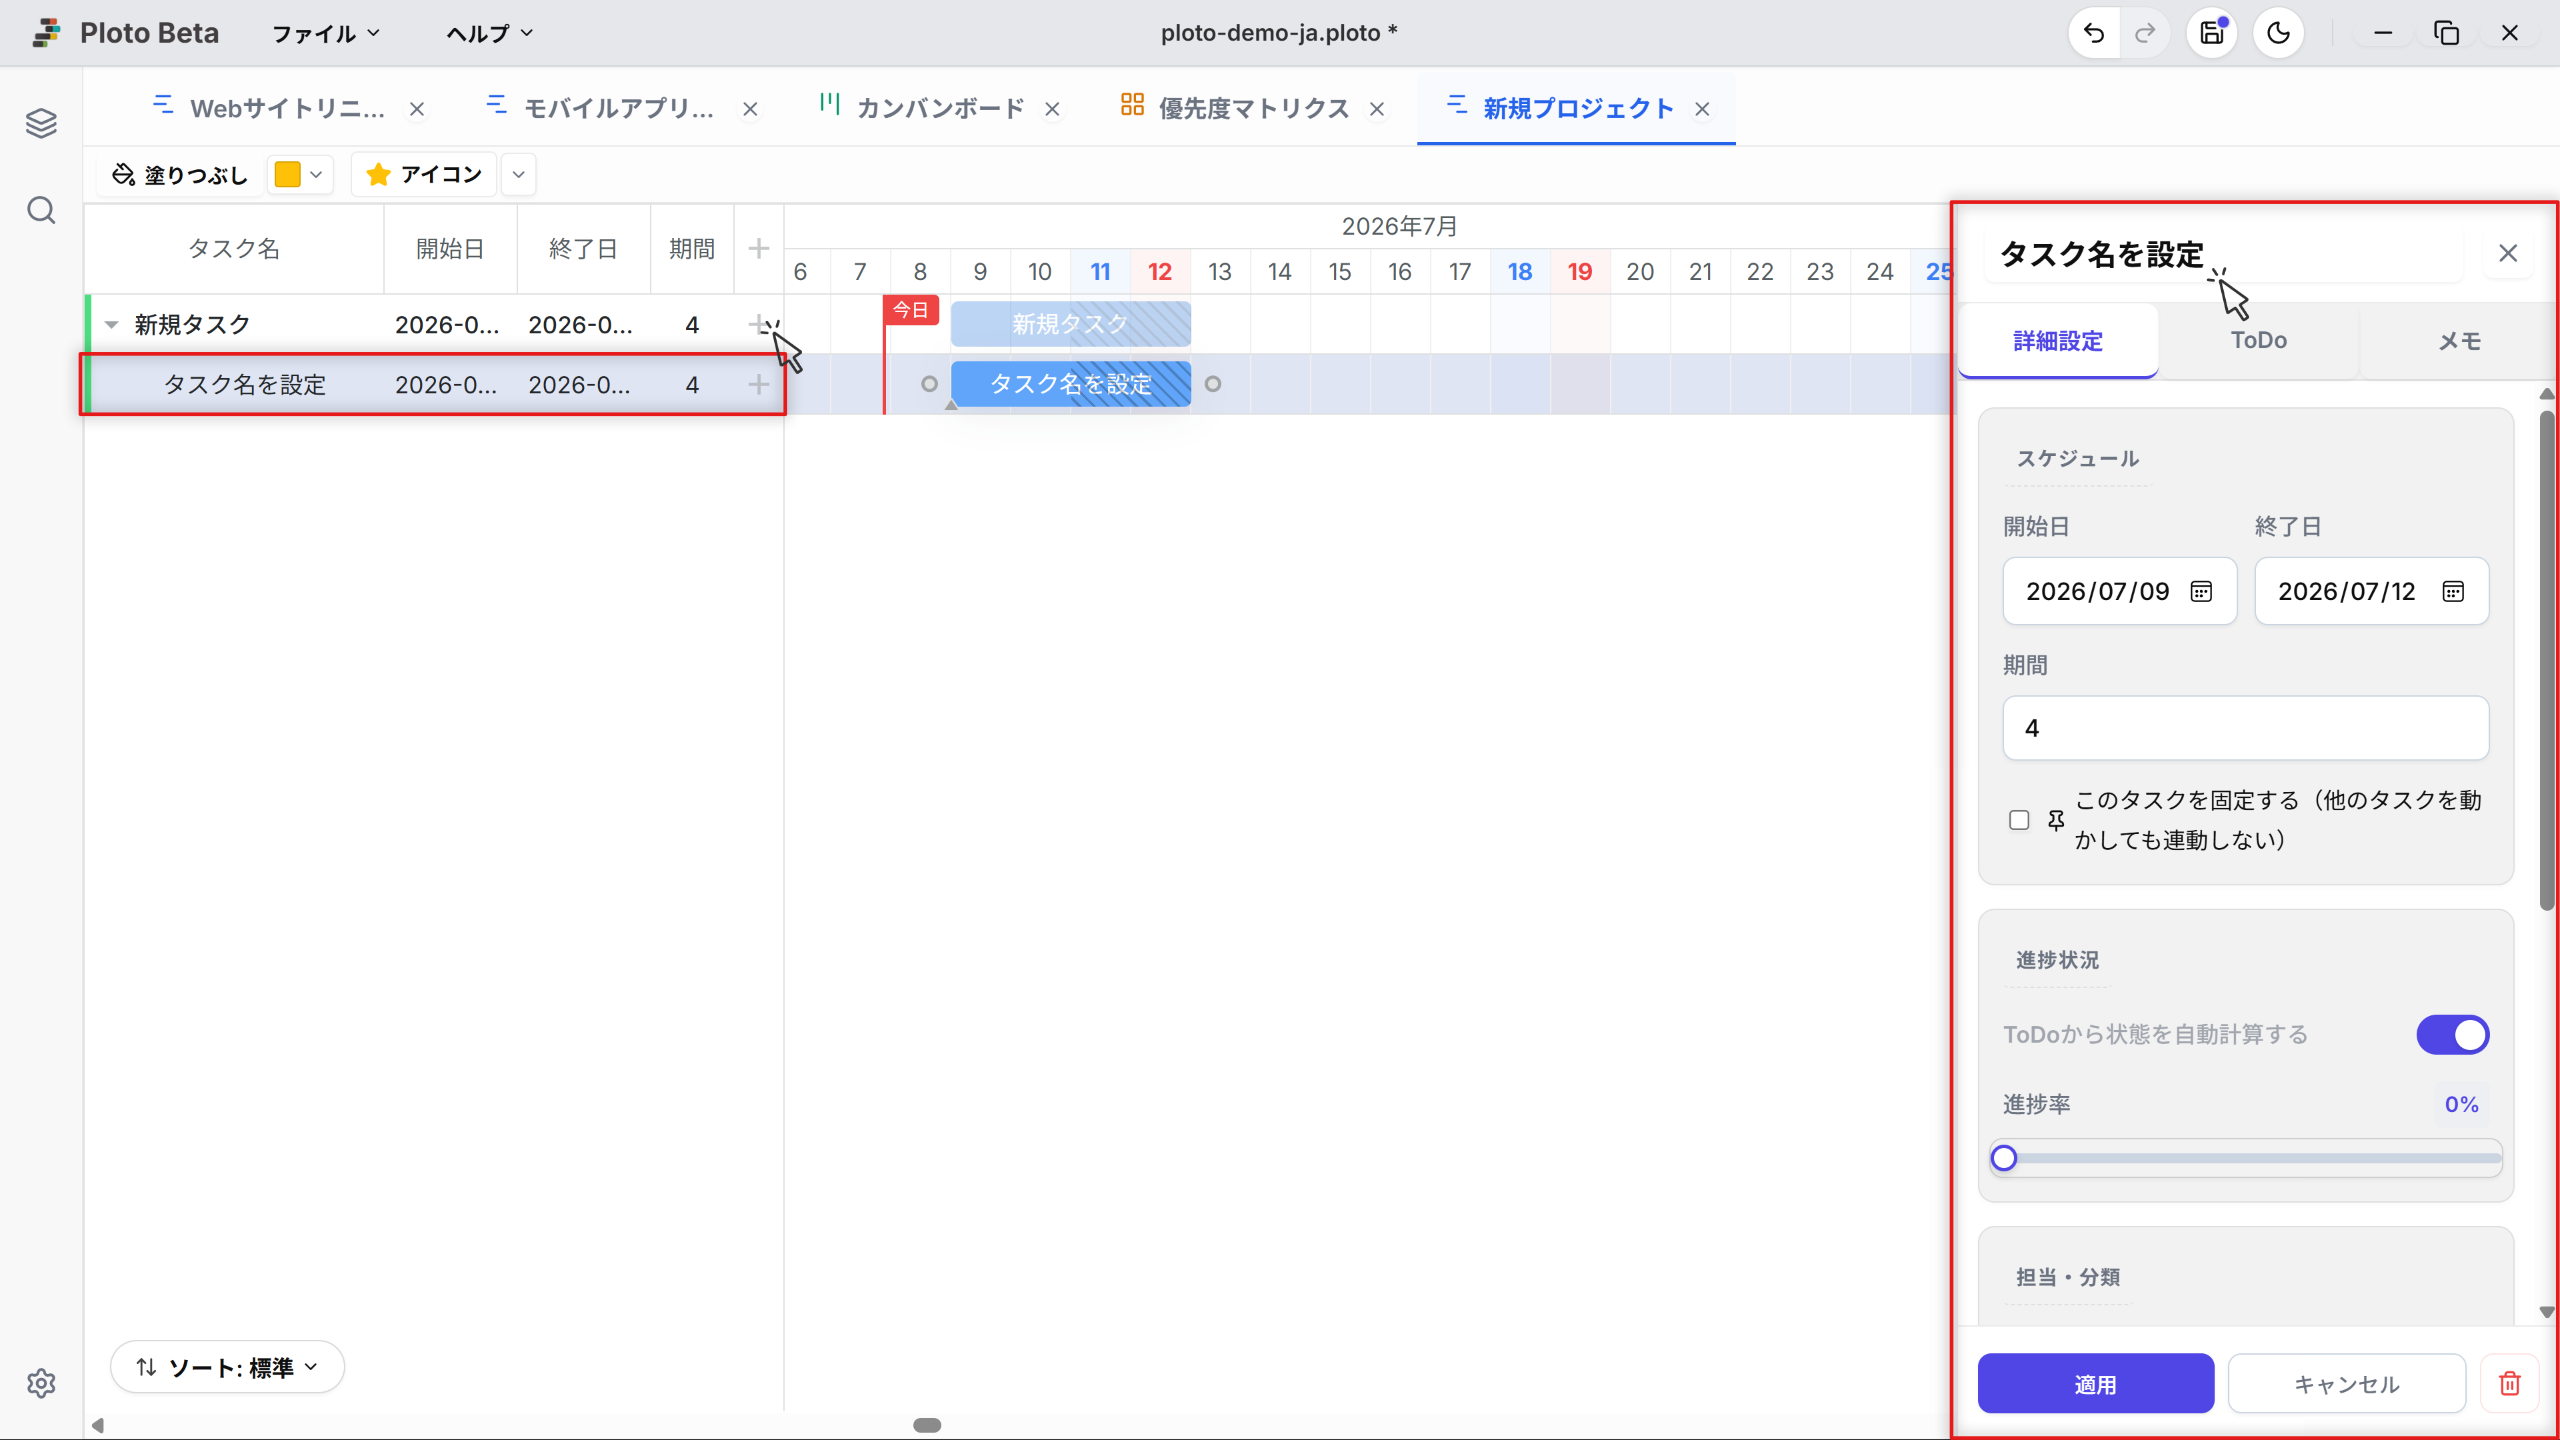Viewport: 2560px width, 1440px height.
Task: Click the 塗りつぶし fill bucket button
Action: [180, 175]
